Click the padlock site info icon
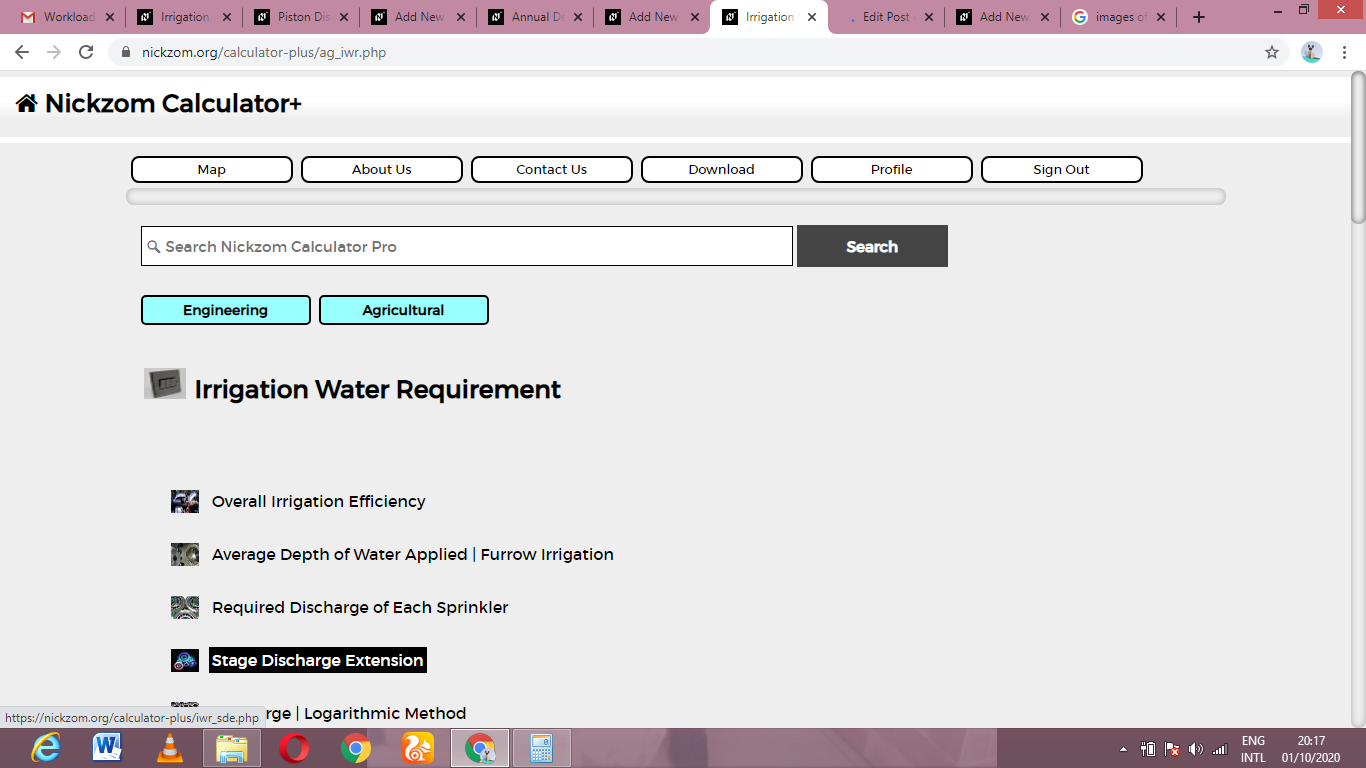This screenshot has height=768, width=1366. (125, 52)
